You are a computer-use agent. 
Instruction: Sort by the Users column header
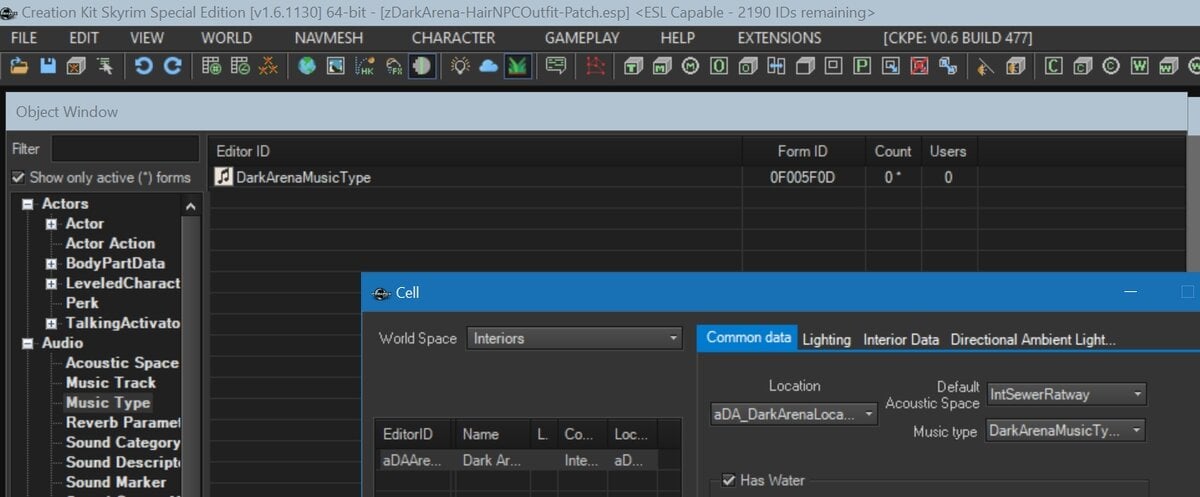pos(948,151)
